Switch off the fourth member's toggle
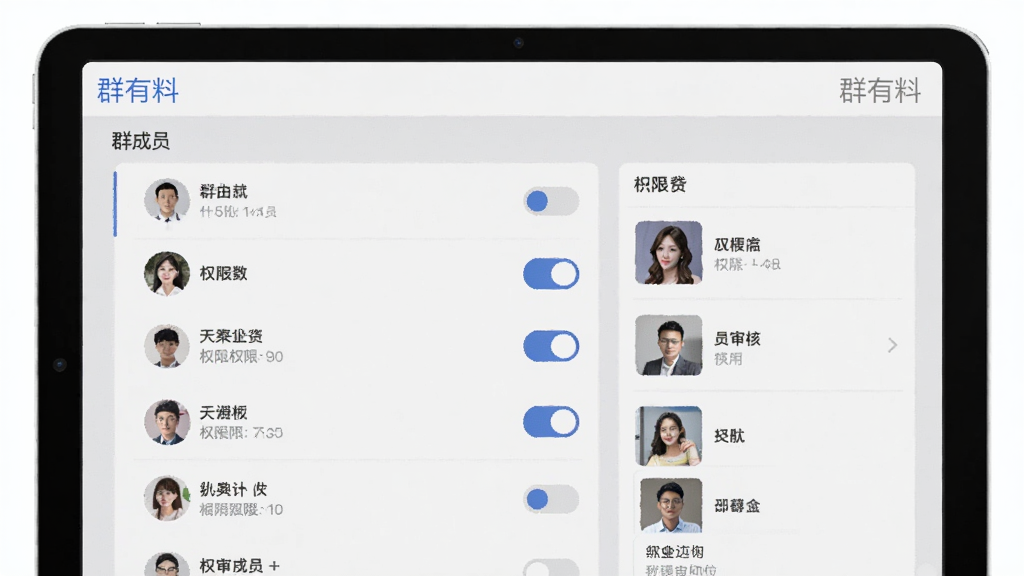Screen dimensions: 1024x576 pyautogui.click(x=551, y=422)
